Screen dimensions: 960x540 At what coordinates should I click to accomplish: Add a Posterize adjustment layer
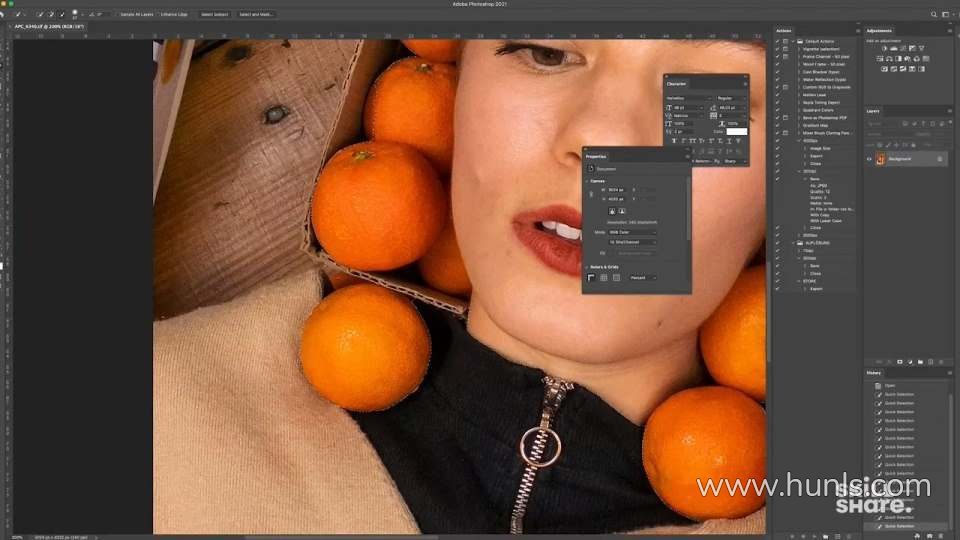coord(893,69)
